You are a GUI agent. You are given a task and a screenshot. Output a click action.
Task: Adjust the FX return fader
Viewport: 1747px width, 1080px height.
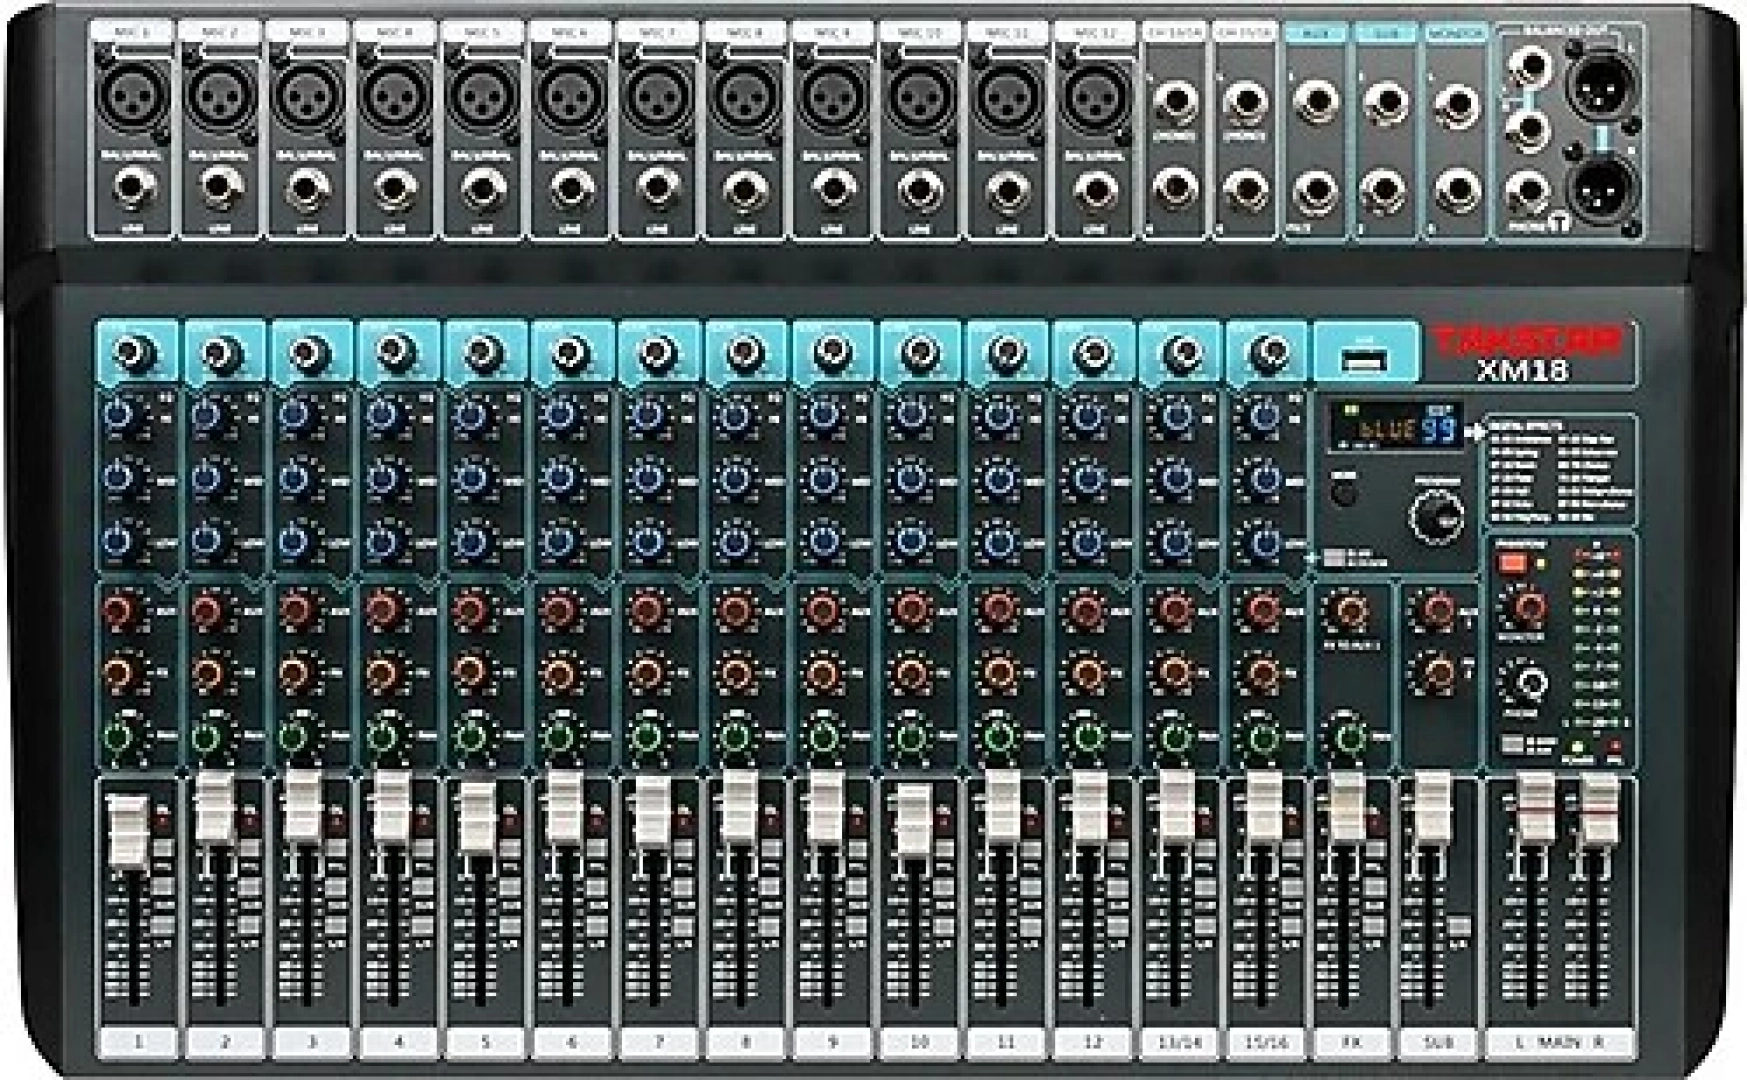pyautogui.click(x=1347, y=806)
